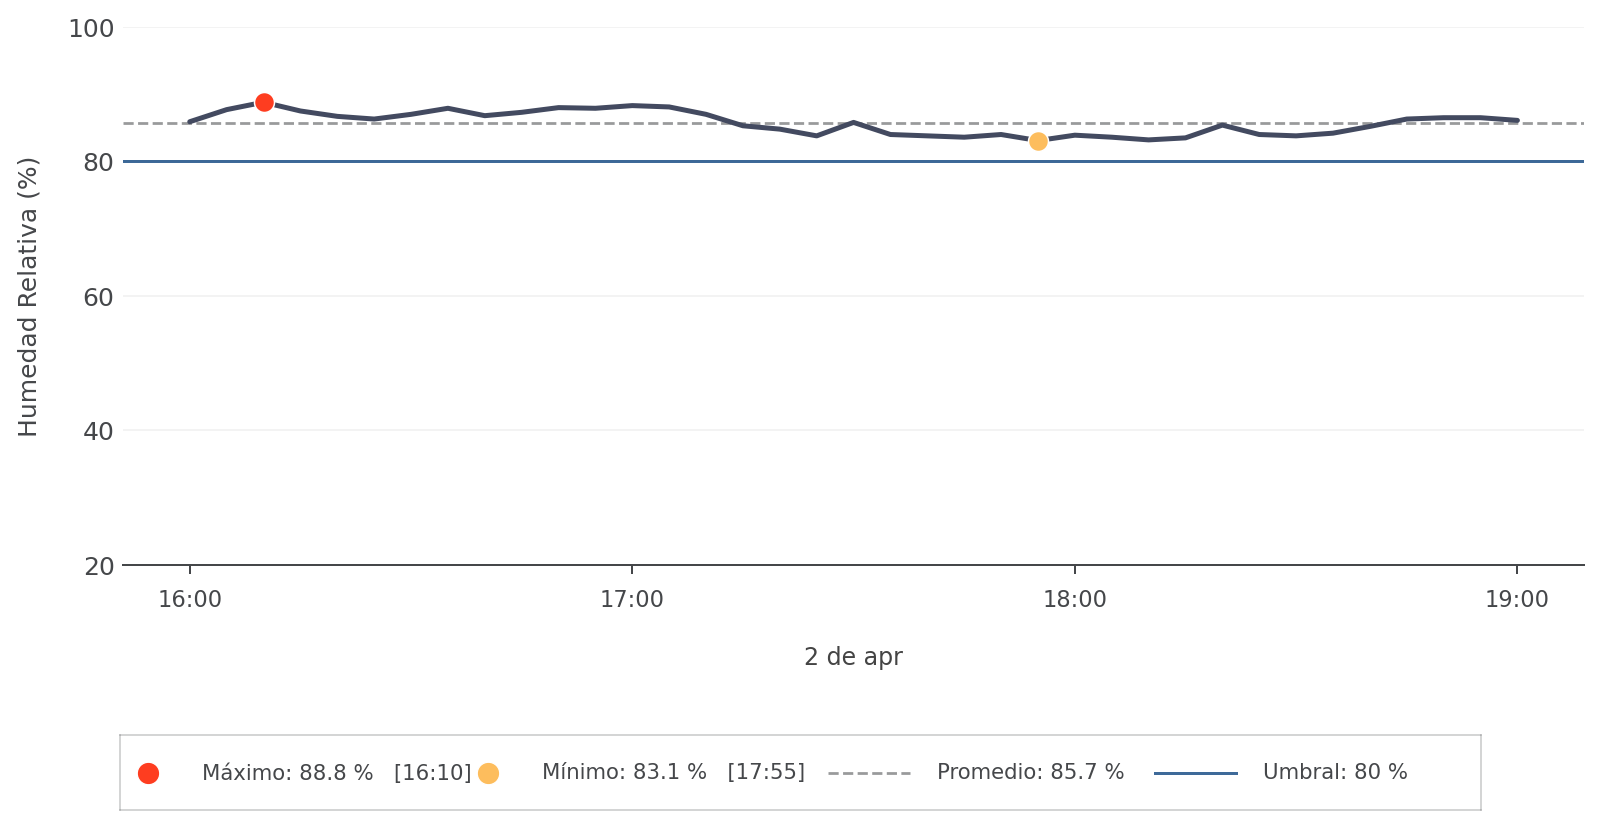Screen dimensions: 1601x828
Task: Hide the "Promedio: 85.7 %" legend entry
Action: click(1030, 773)
